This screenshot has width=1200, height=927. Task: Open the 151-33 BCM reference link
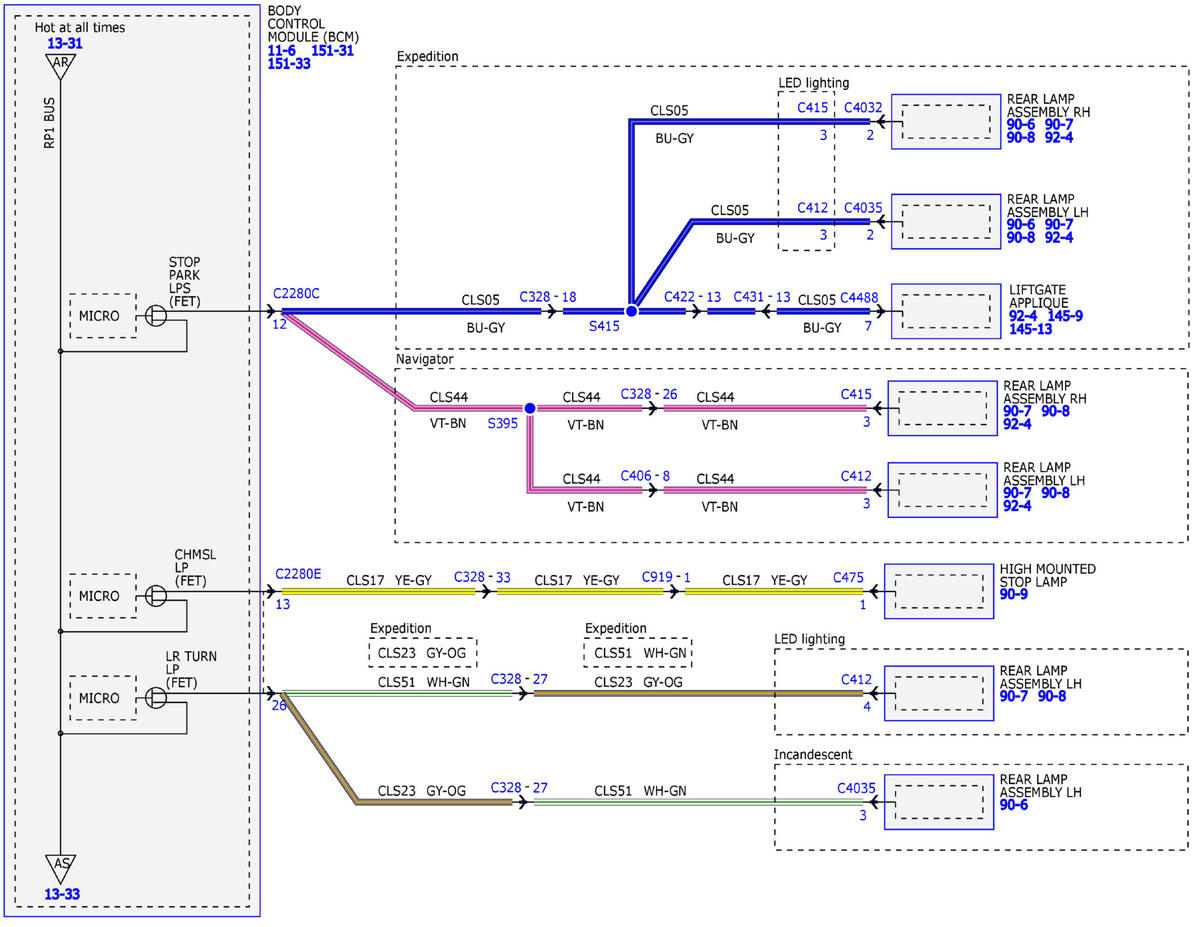pyautogui.click(x=289, y=63)
